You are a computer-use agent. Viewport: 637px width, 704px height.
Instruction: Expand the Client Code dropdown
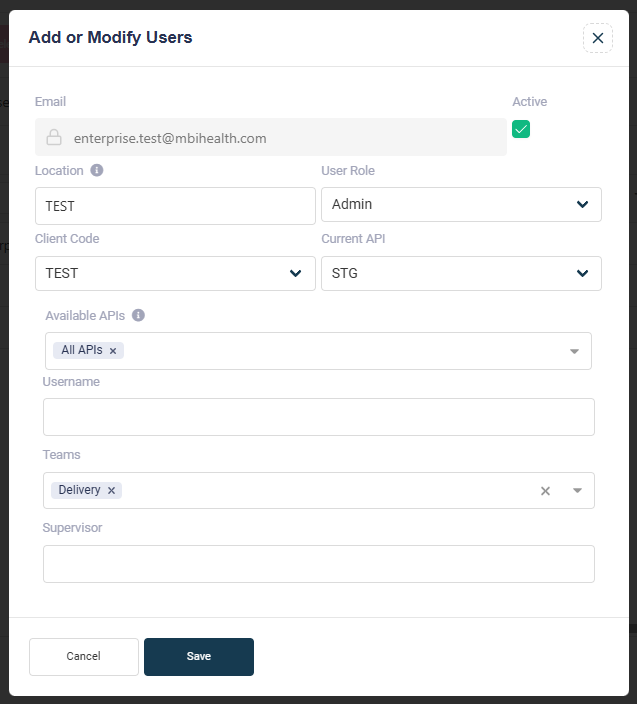(x=175, y=273)
